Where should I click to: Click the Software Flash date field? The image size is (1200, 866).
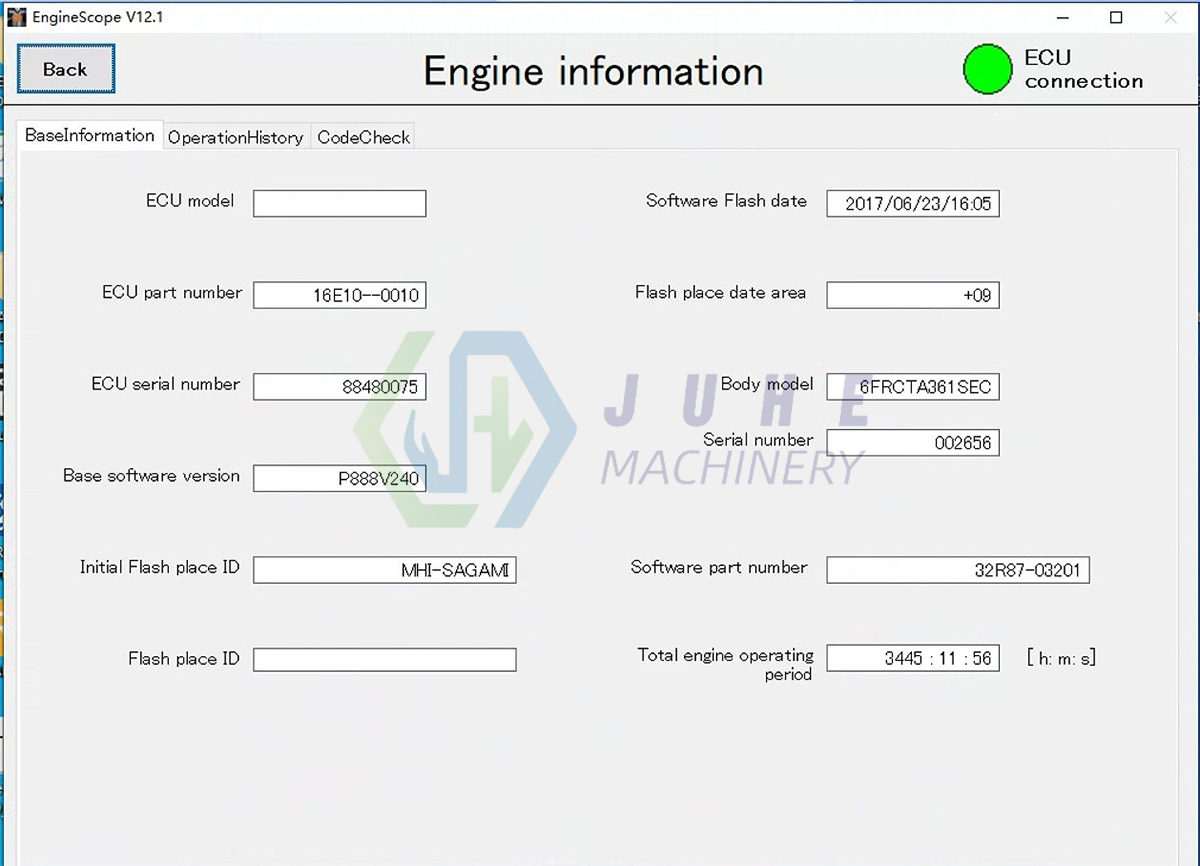pos(912,203)
